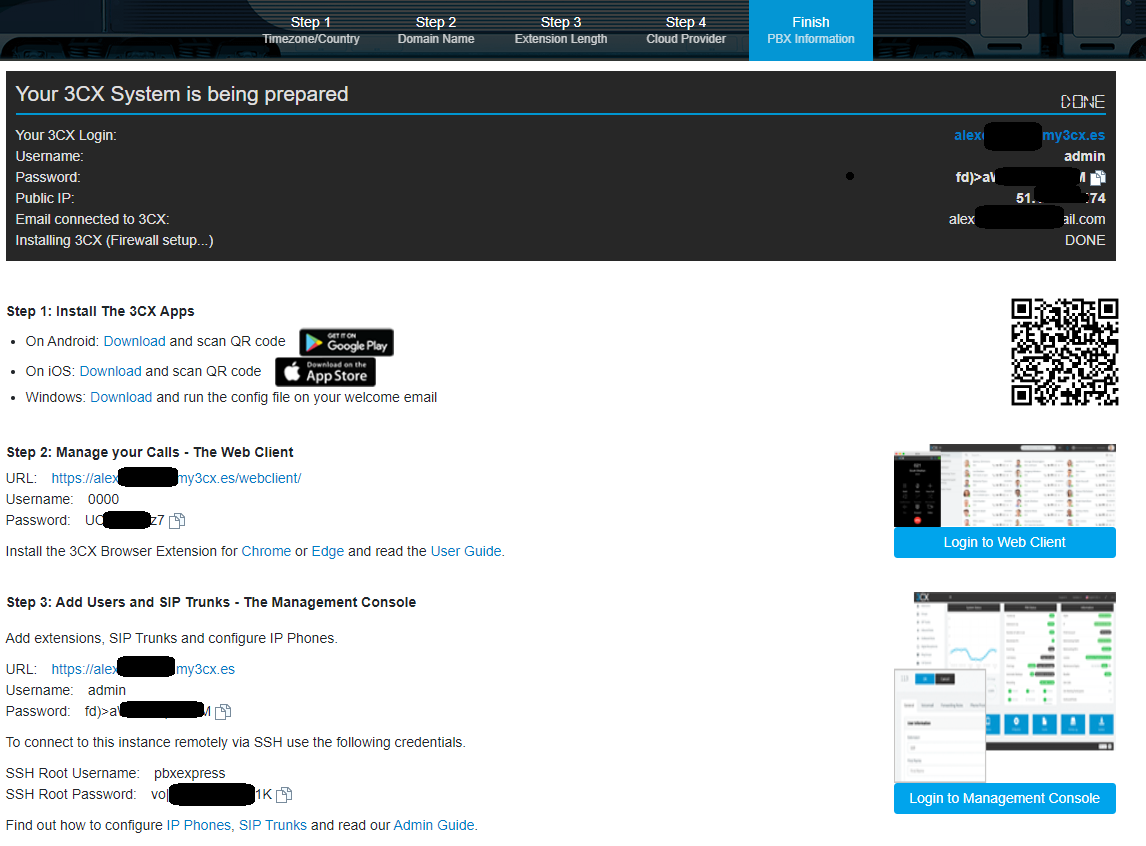1146x846 pixels.
Task: Open the User Guide link
Action: pos(465,551)
